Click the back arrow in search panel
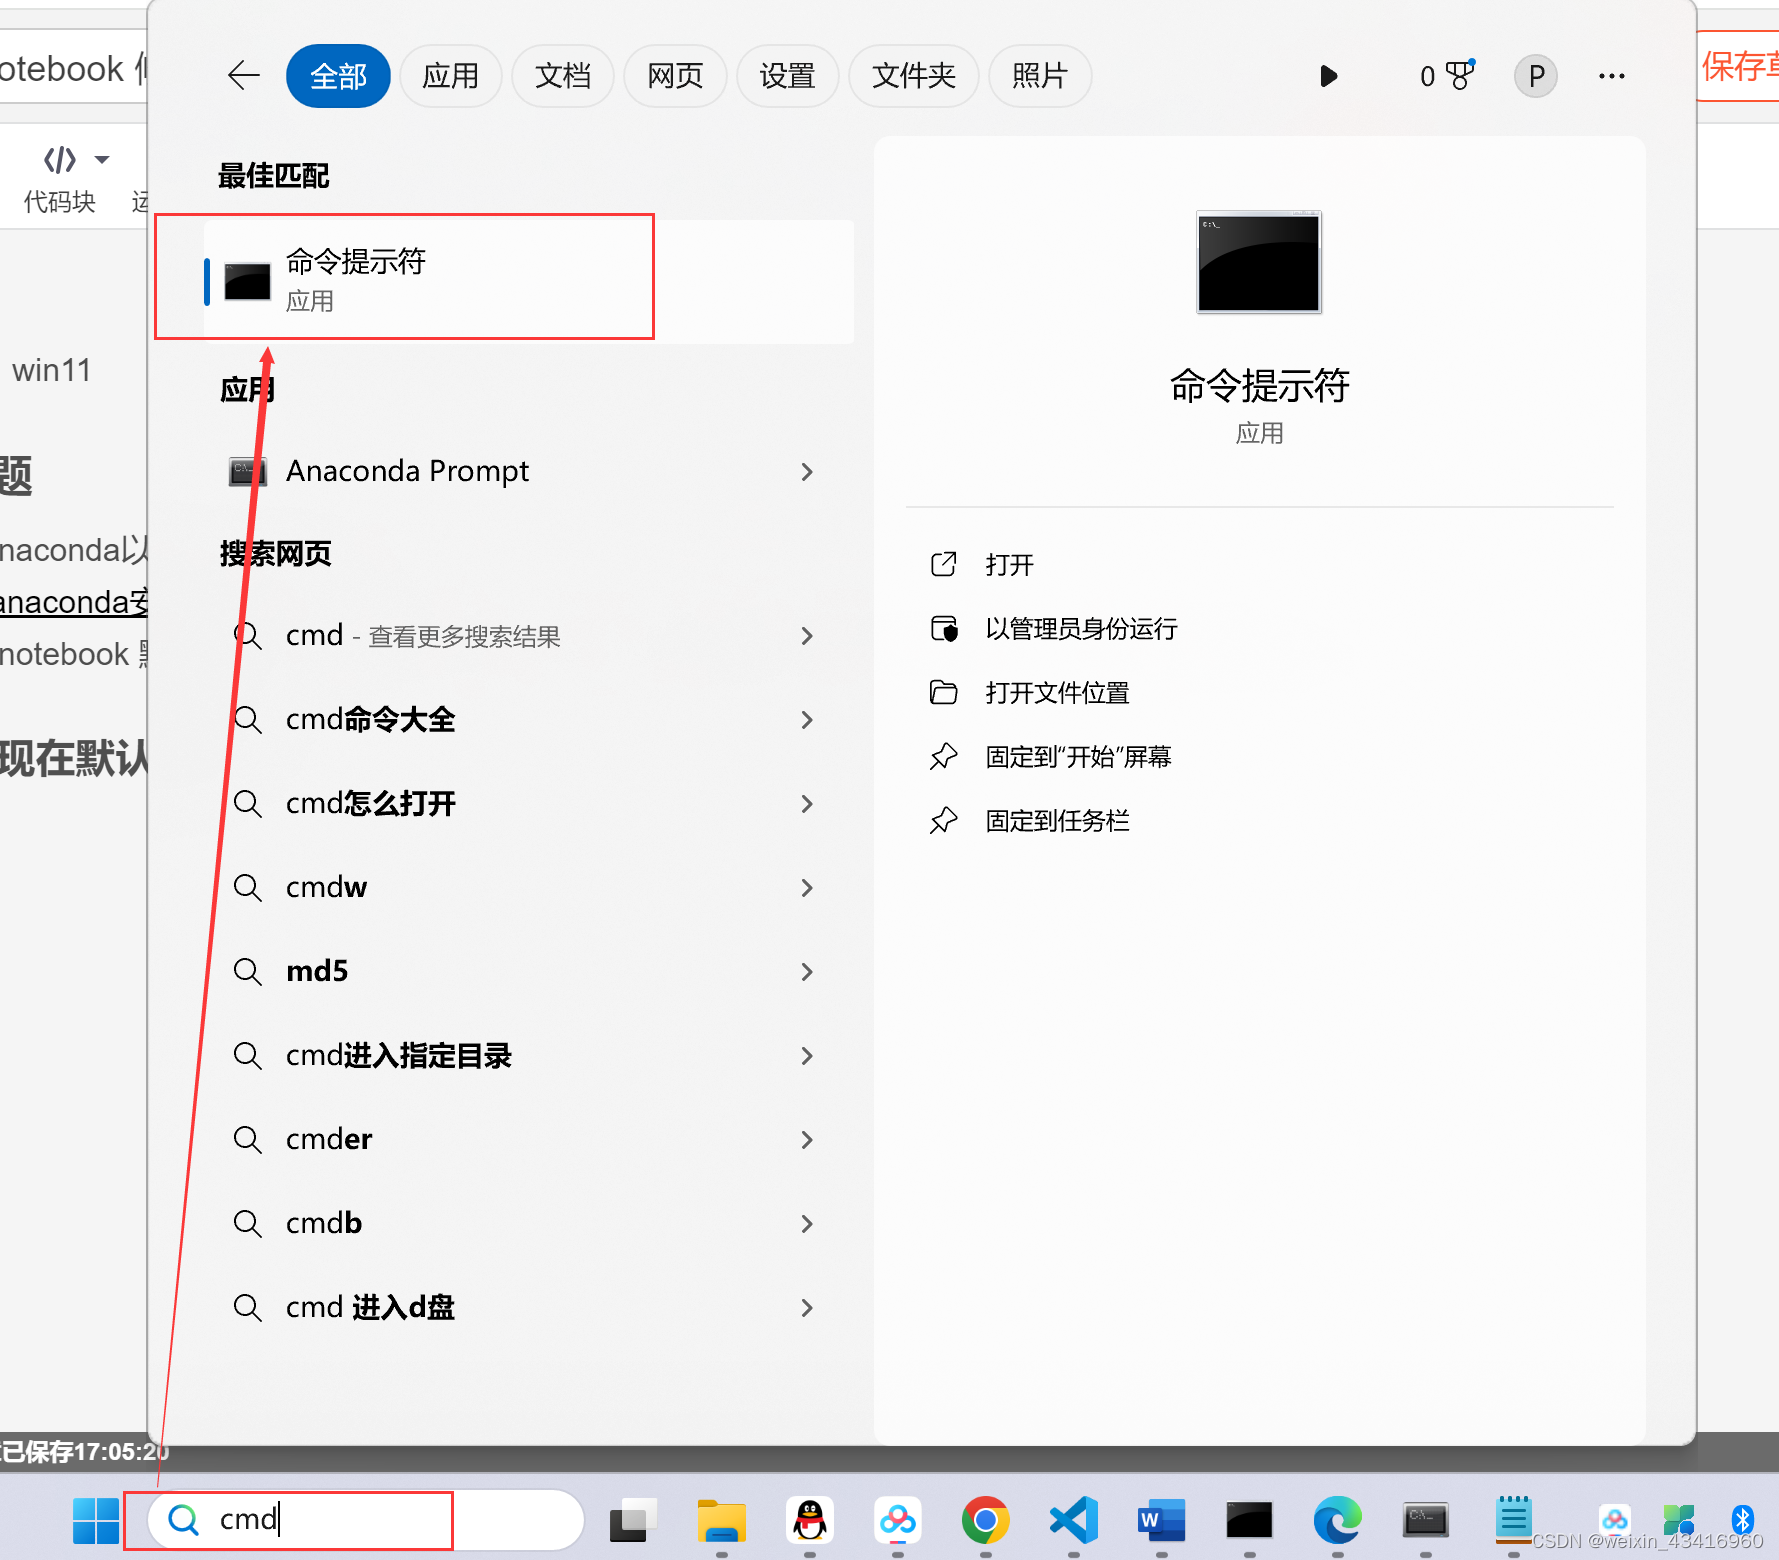1779x1560 pixels. pos(244,76)
